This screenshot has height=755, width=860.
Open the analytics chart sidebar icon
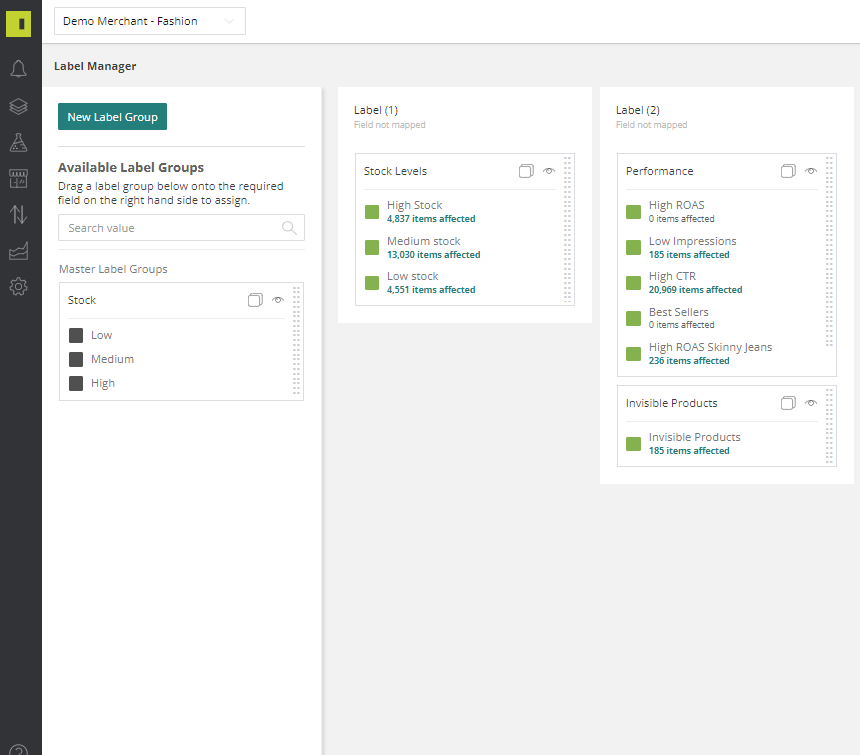pyautogui.click(x=19, y=251)
